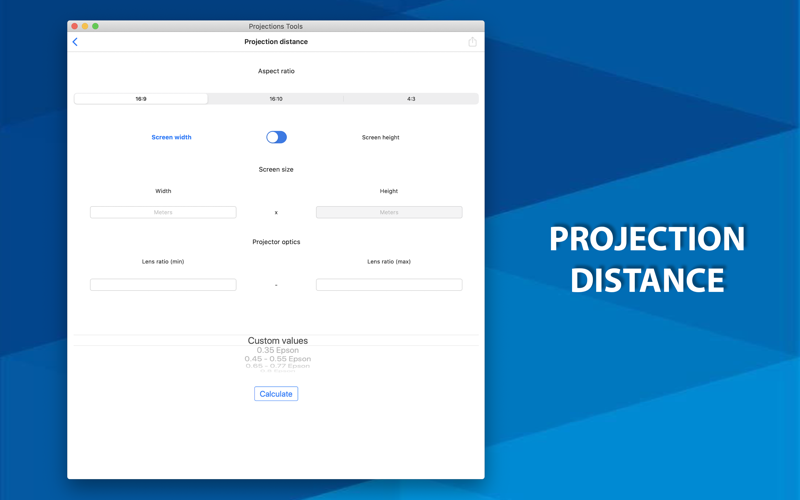Maximize the window with green button
Screen dimensions: 800x500
click(x=95, y=26)
